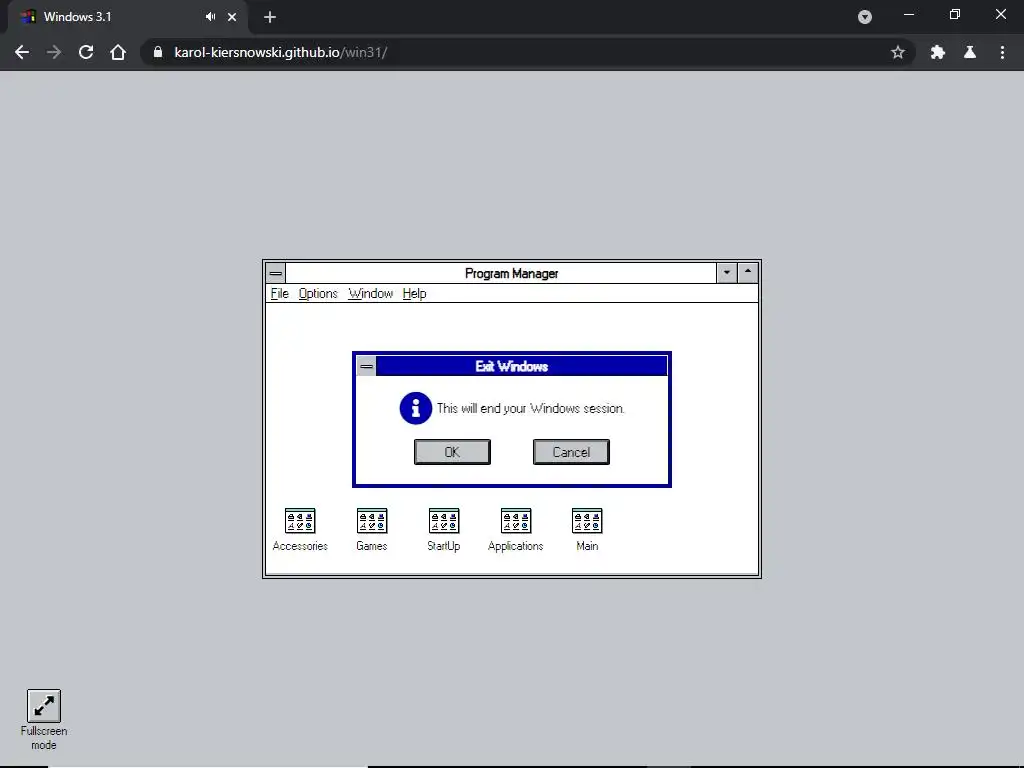View site security lock icon
Screen dimensions: 1024x768
click(157, 52)
